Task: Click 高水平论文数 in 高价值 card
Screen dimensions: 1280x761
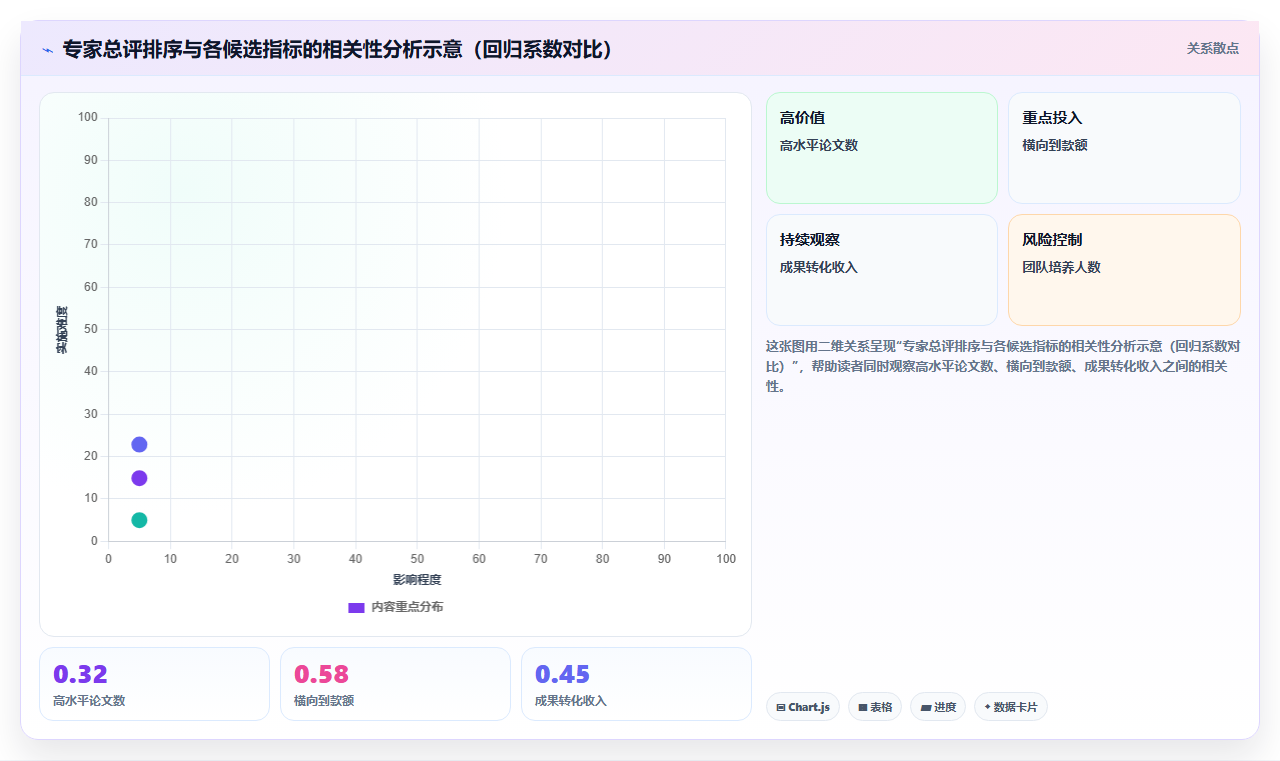Action: [819, 145]
